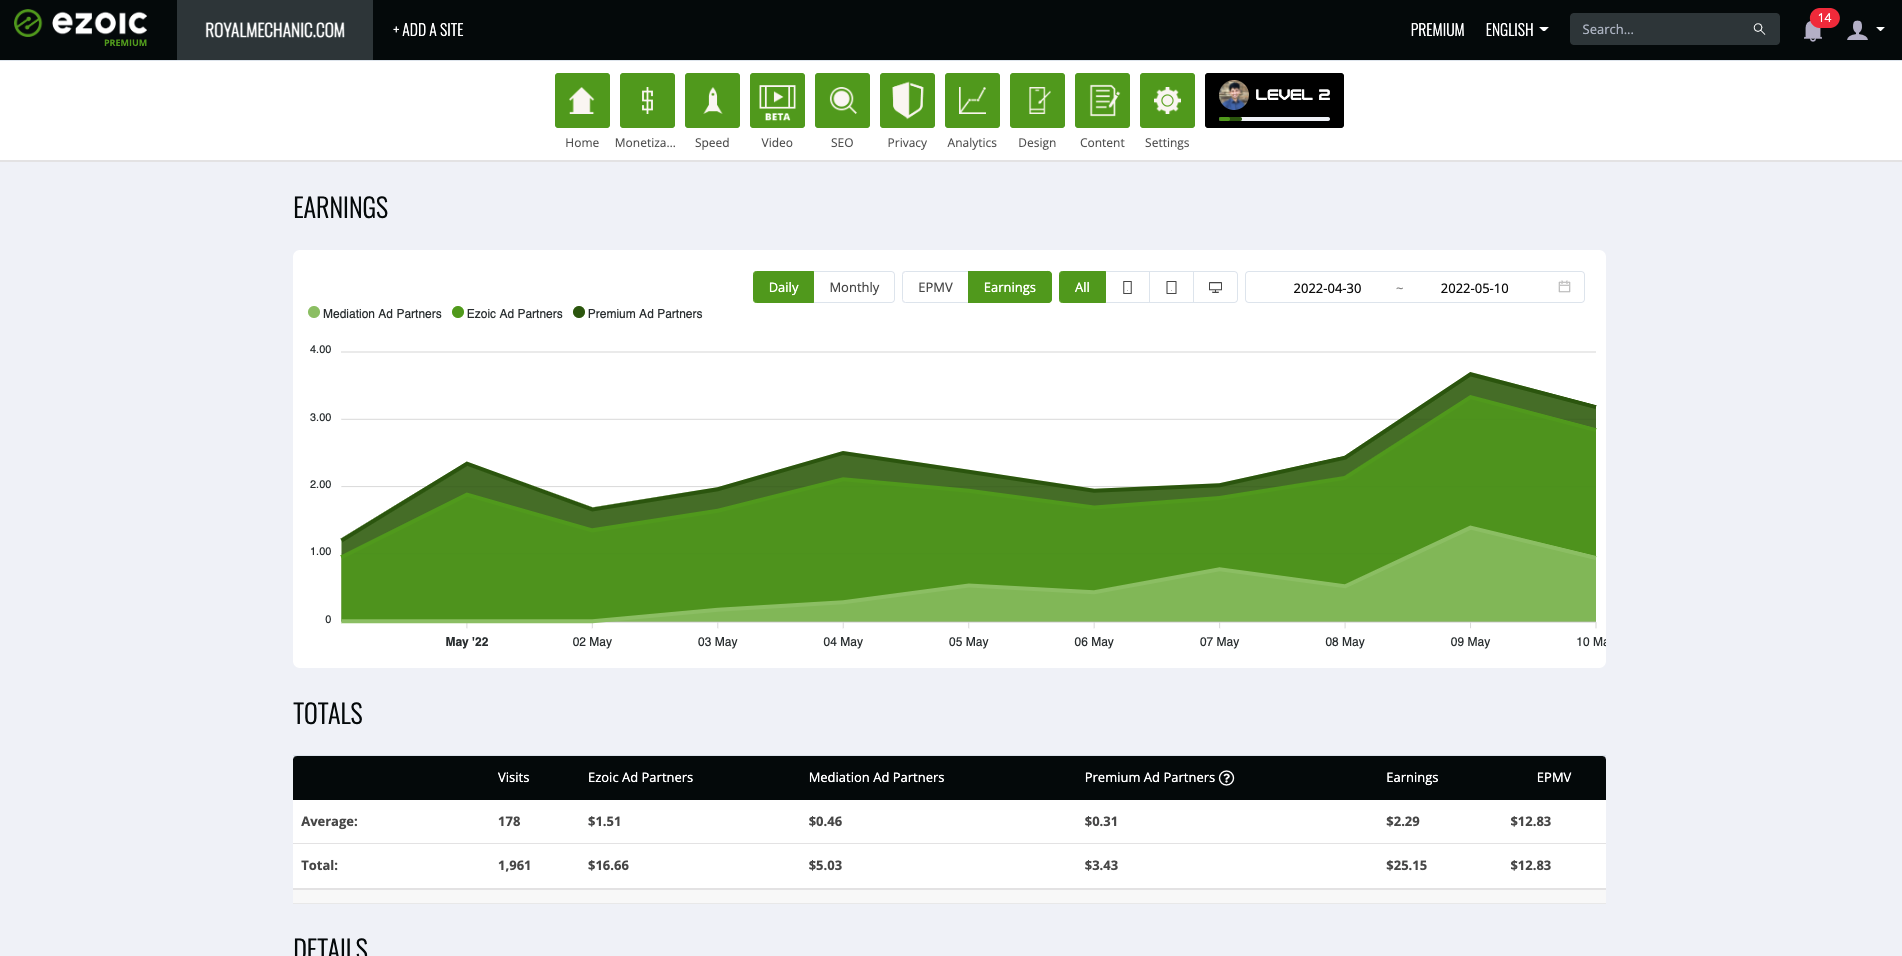The width and height of the screenshot is (1902, 956).
Task: Open the Privacy shield icon
Action: 907,100
